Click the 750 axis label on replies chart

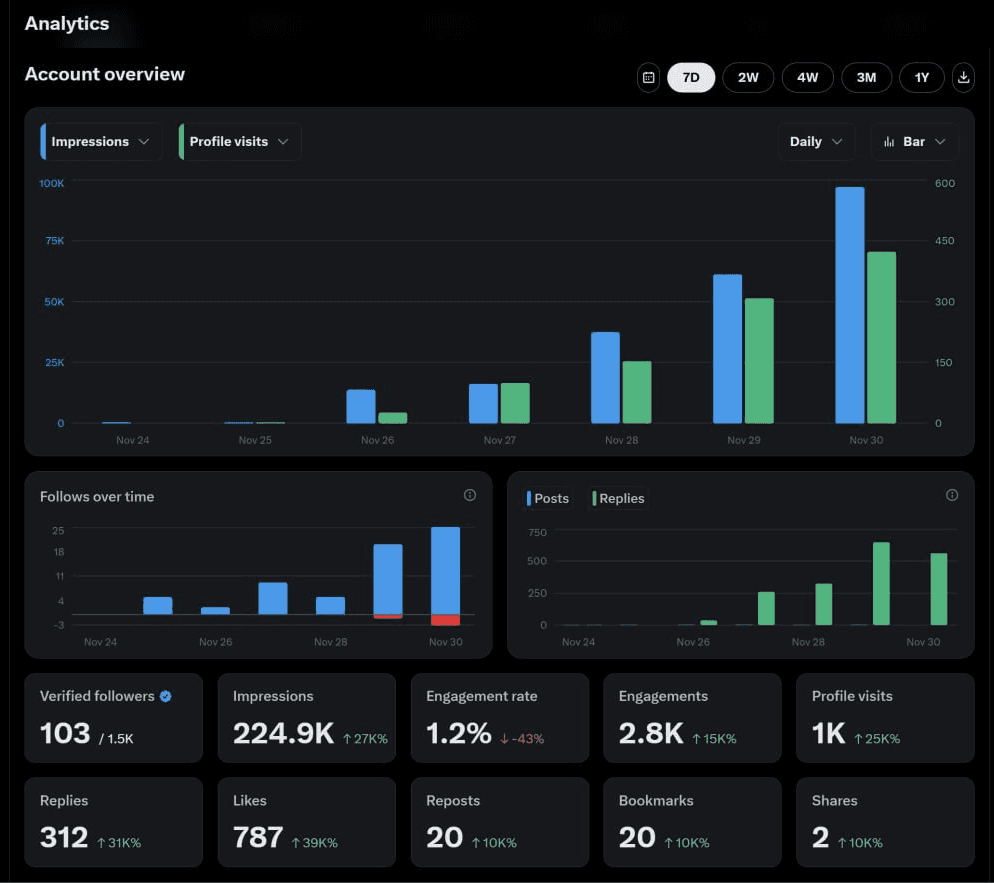tap(537, 532)
